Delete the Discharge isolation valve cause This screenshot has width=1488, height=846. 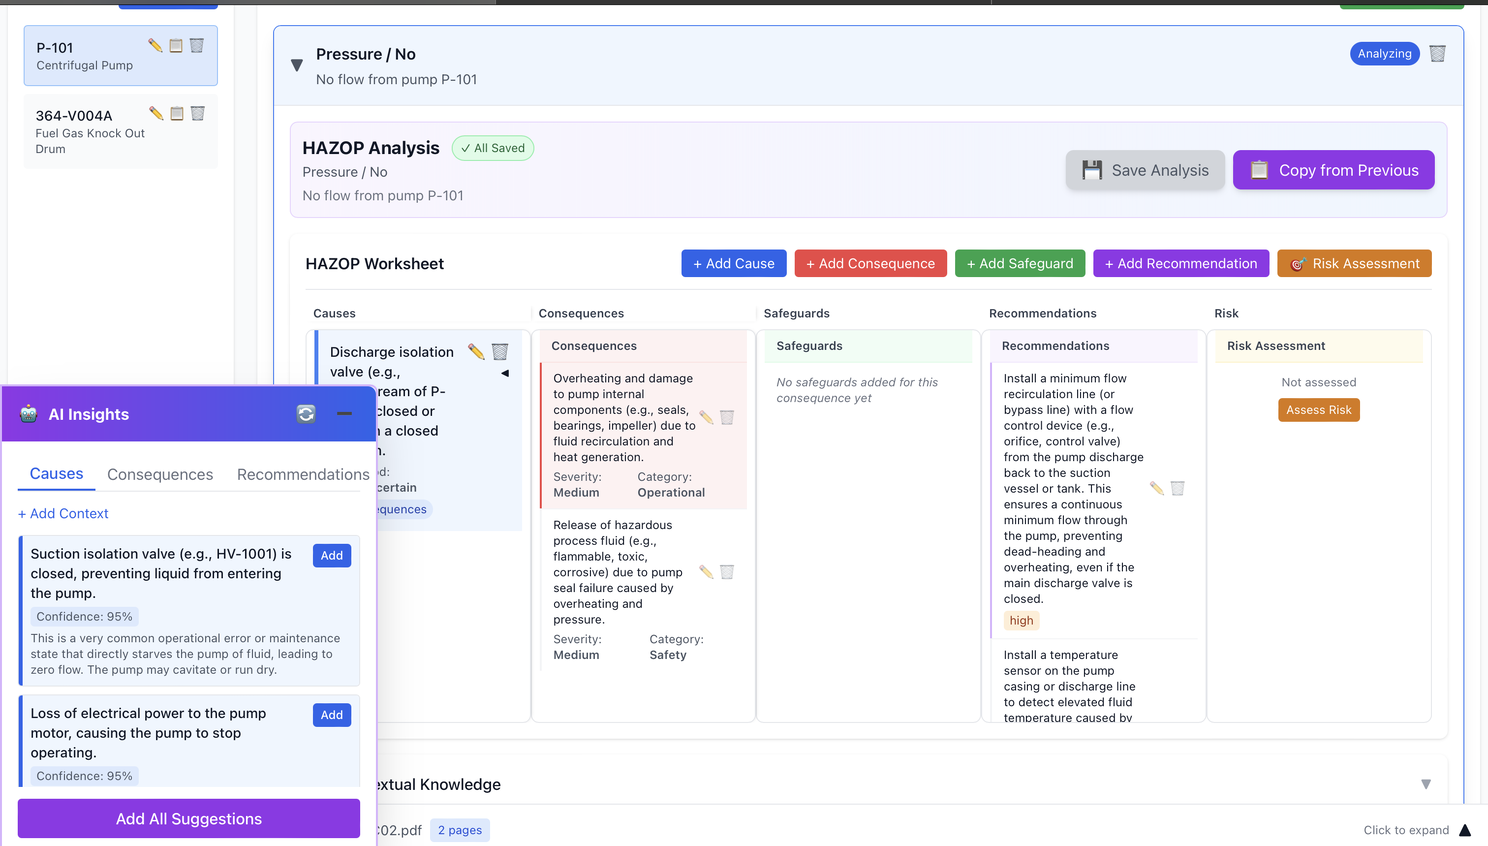click(500, 351)
